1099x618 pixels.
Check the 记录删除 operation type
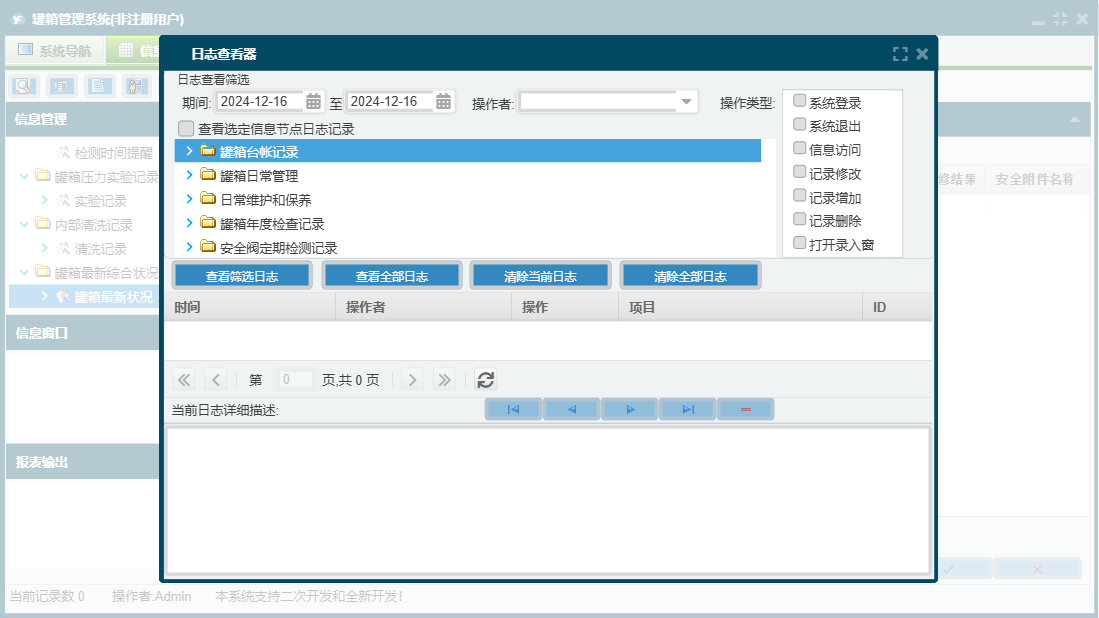(x=800, y=219)
